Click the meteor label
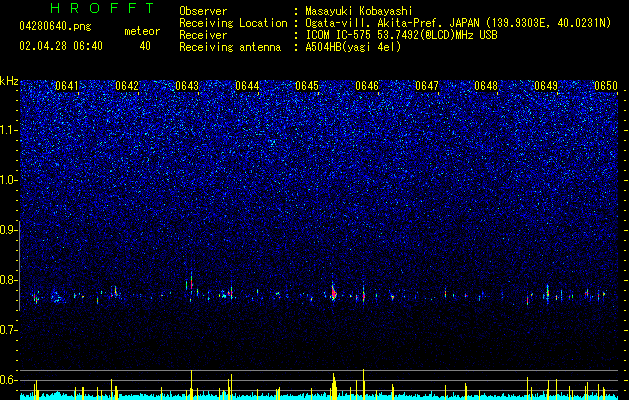 pos(142,31)
